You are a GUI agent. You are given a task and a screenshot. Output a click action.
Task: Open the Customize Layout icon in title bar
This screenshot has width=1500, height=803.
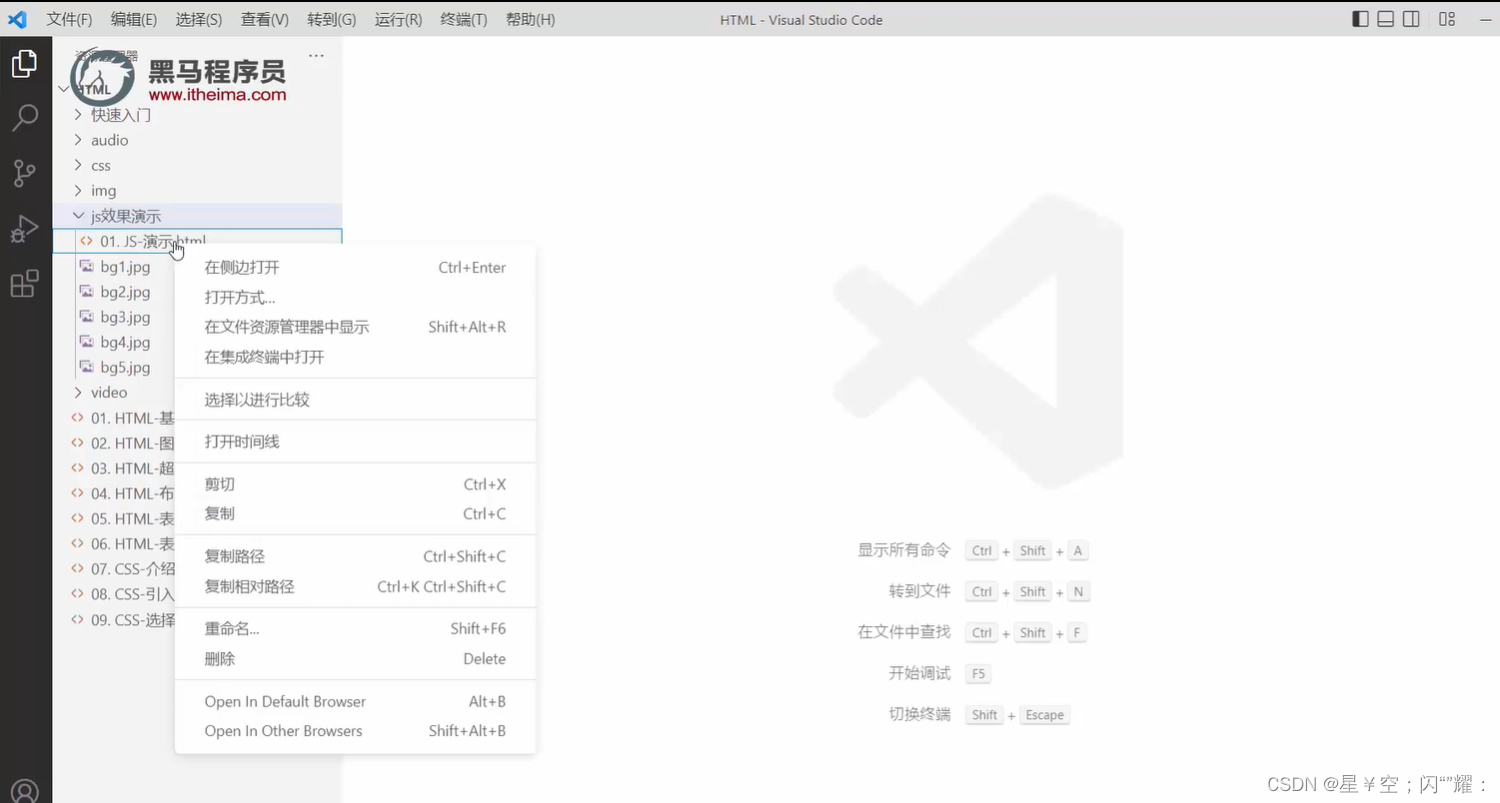click(1446, 19)
